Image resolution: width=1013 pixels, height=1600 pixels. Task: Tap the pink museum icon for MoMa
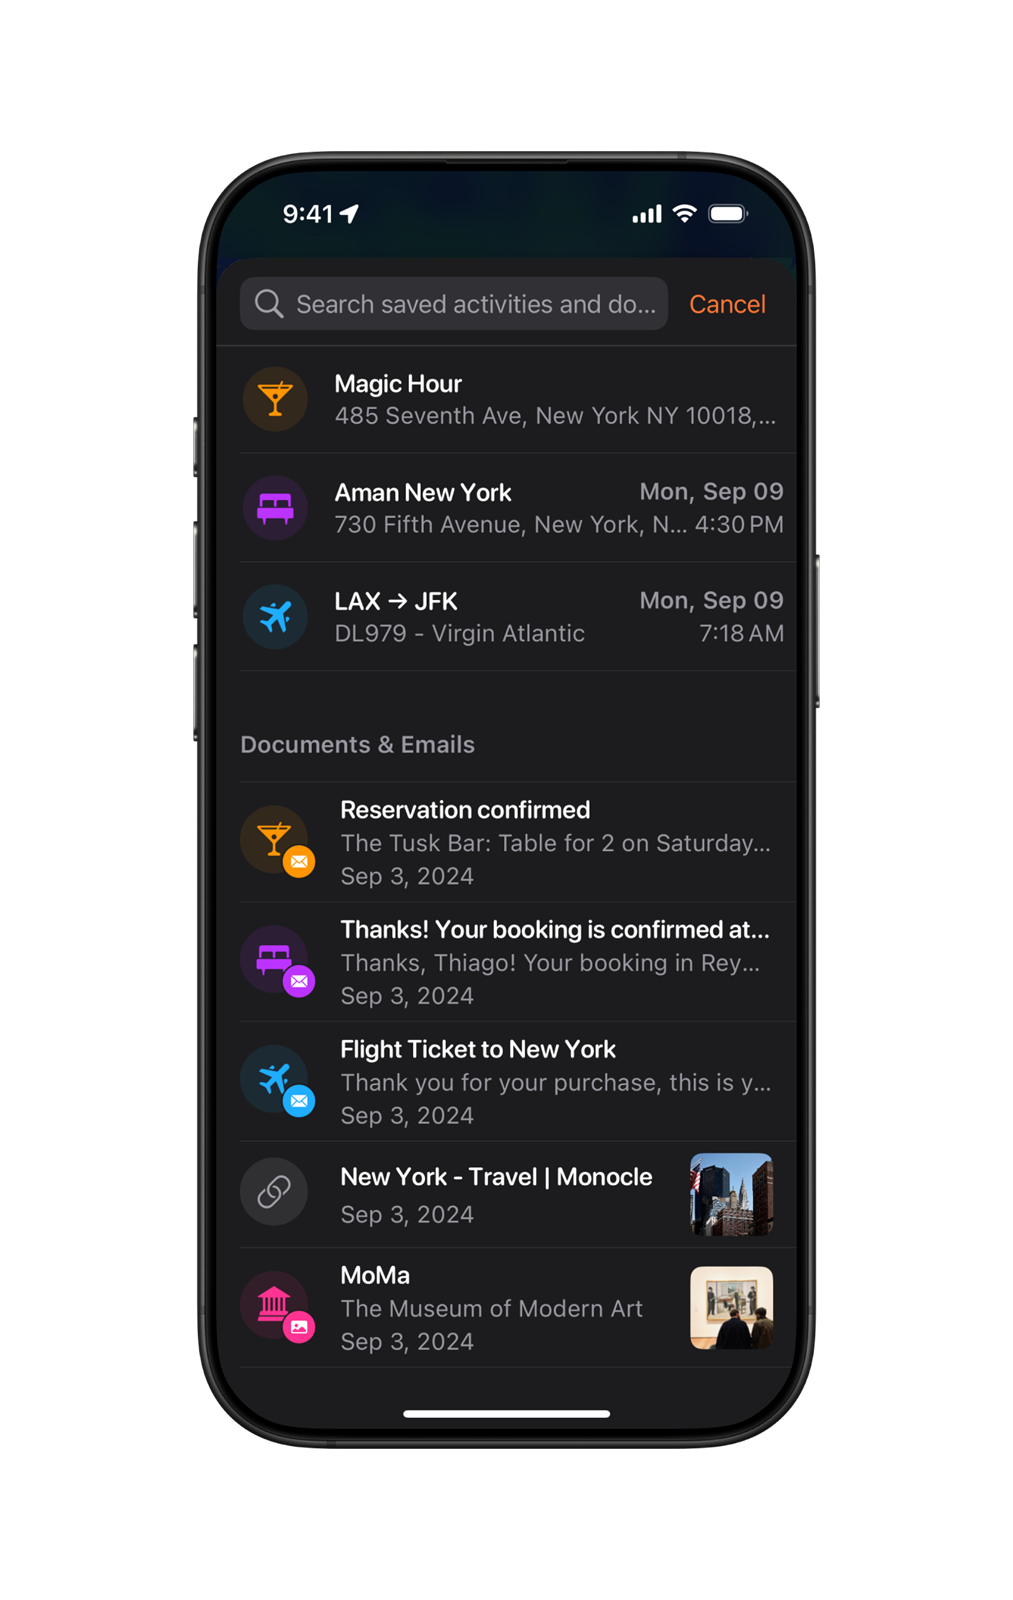[274, 1304]
